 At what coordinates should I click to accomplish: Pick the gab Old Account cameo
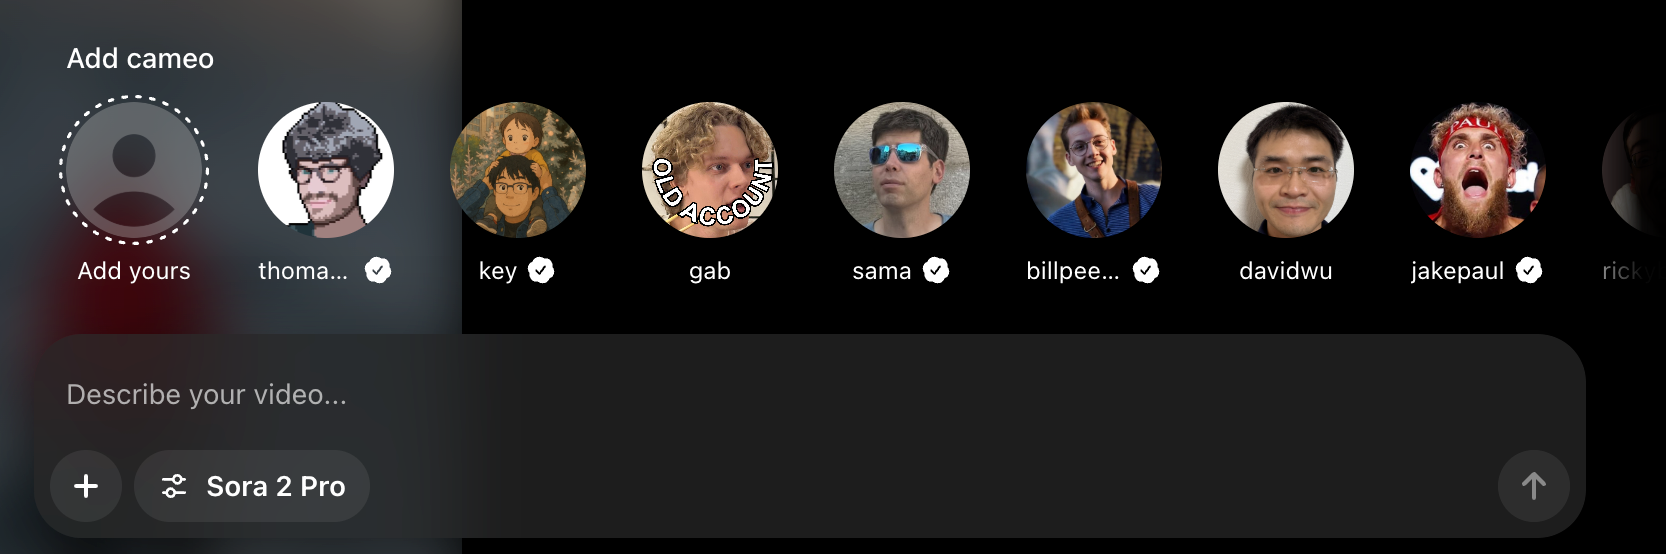[x=710, y=170]
